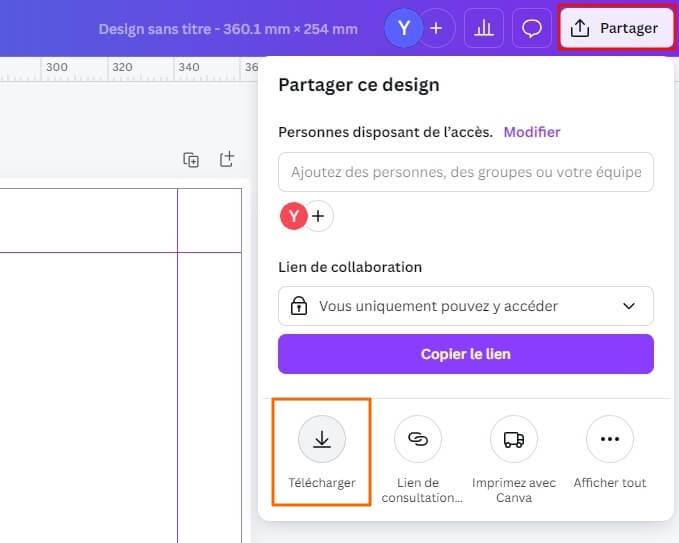Image resolution: width=679 pixels, height=543 pixels.
Task: Open the analytics bar chart icon
Action: pos(484,29)
